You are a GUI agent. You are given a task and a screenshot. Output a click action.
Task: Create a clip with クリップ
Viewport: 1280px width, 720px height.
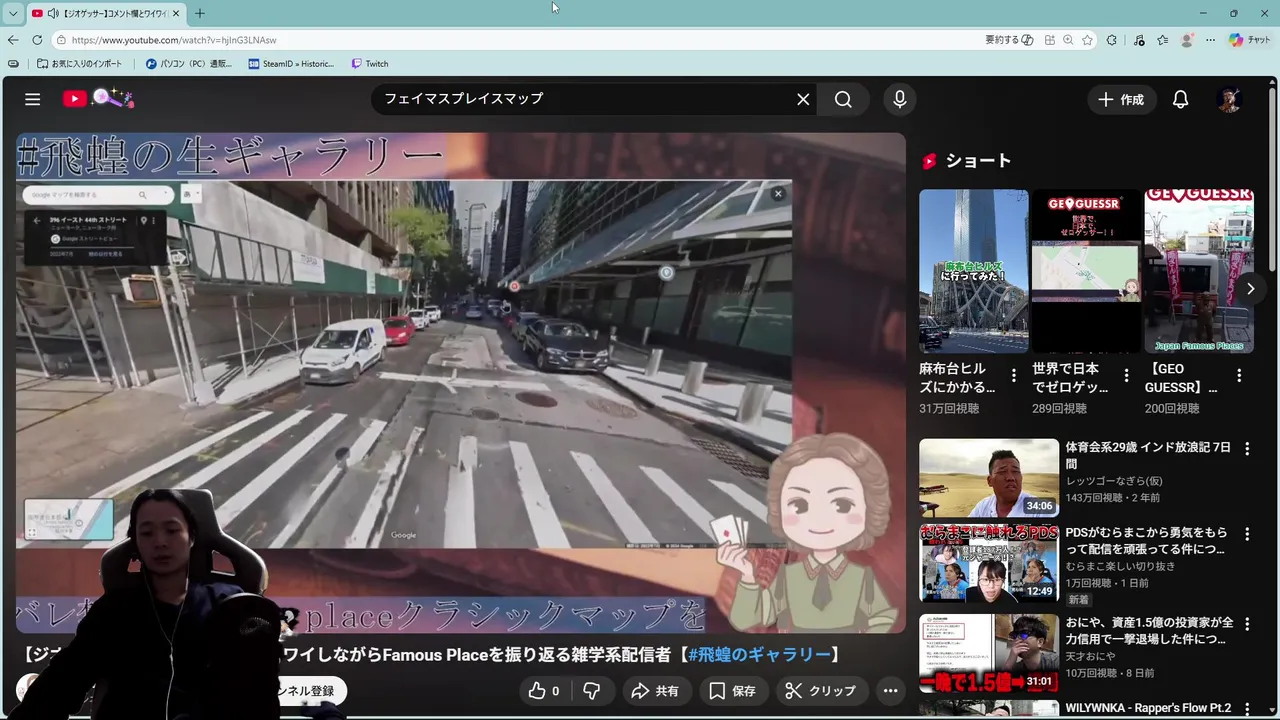pos(820,691)
